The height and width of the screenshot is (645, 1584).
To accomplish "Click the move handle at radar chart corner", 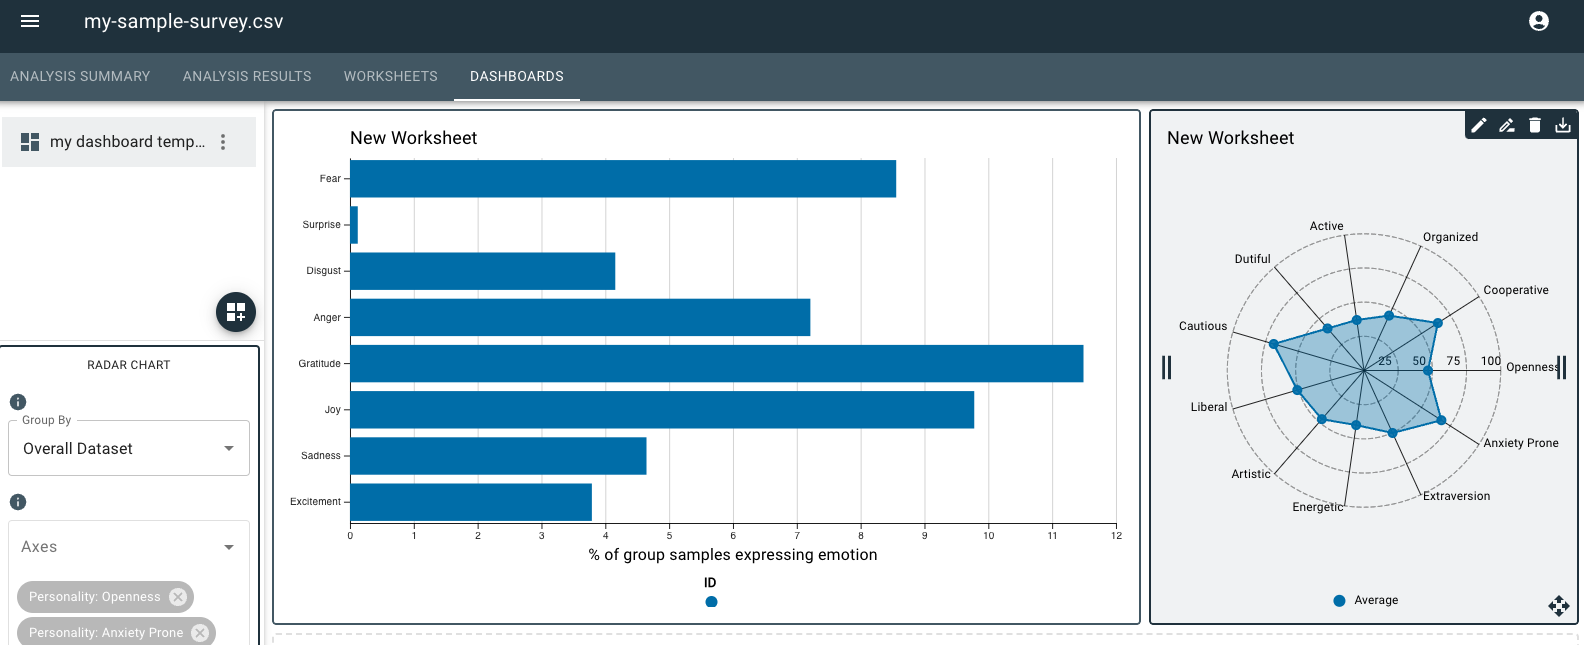I will pos(1559,606).
